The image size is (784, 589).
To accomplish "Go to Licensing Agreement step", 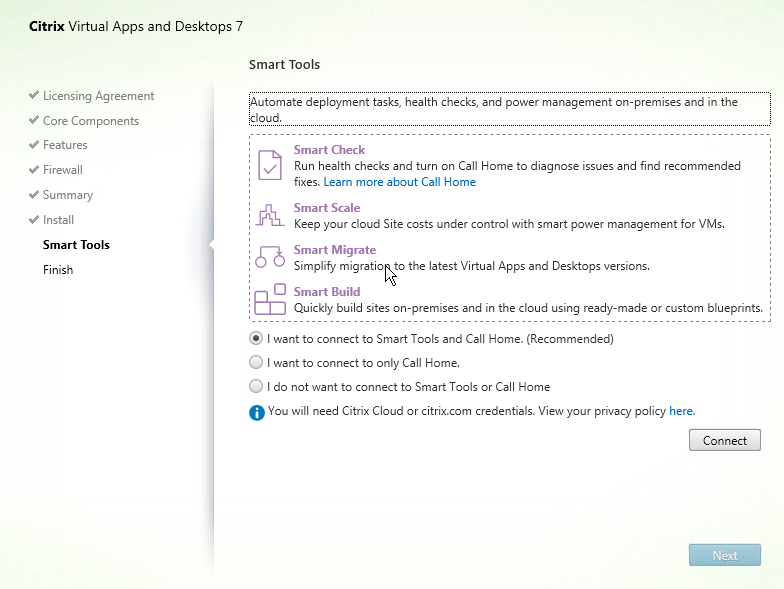I will click(98, 96).
